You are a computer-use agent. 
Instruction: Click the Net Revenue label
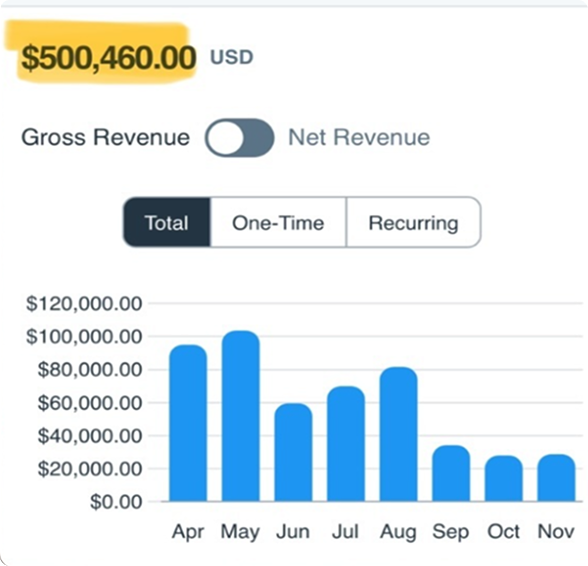(x=359, y=137)
